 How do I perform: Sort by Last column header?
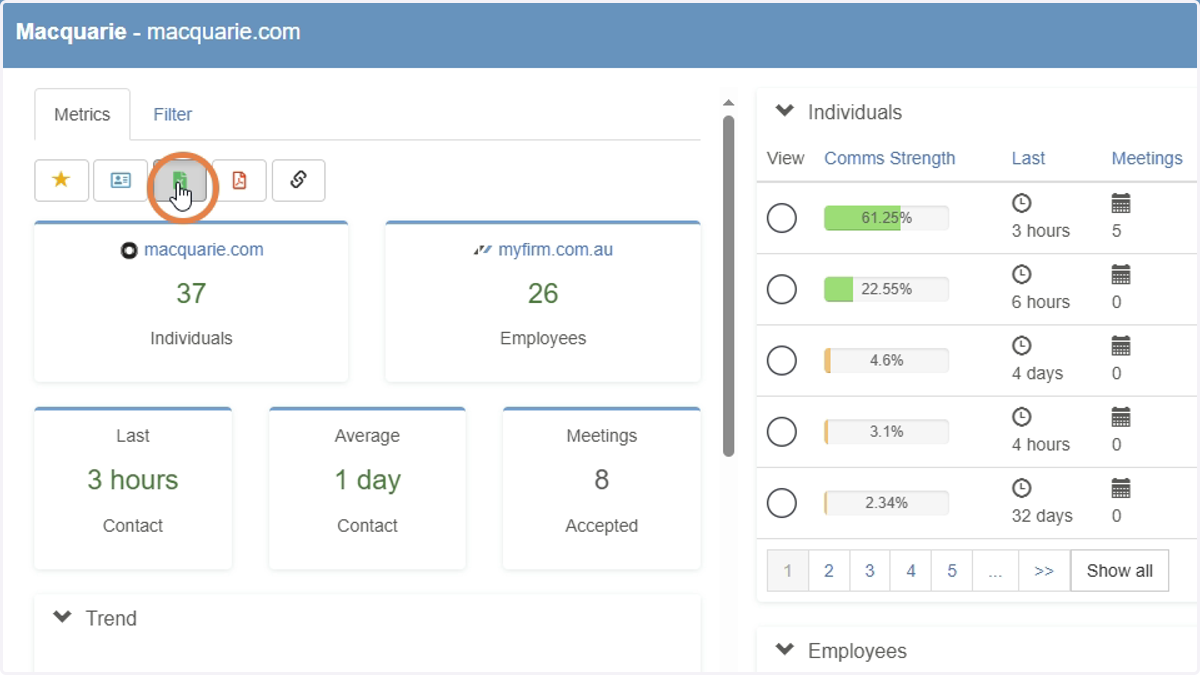pyautogui.click(x=1028, y=158)
